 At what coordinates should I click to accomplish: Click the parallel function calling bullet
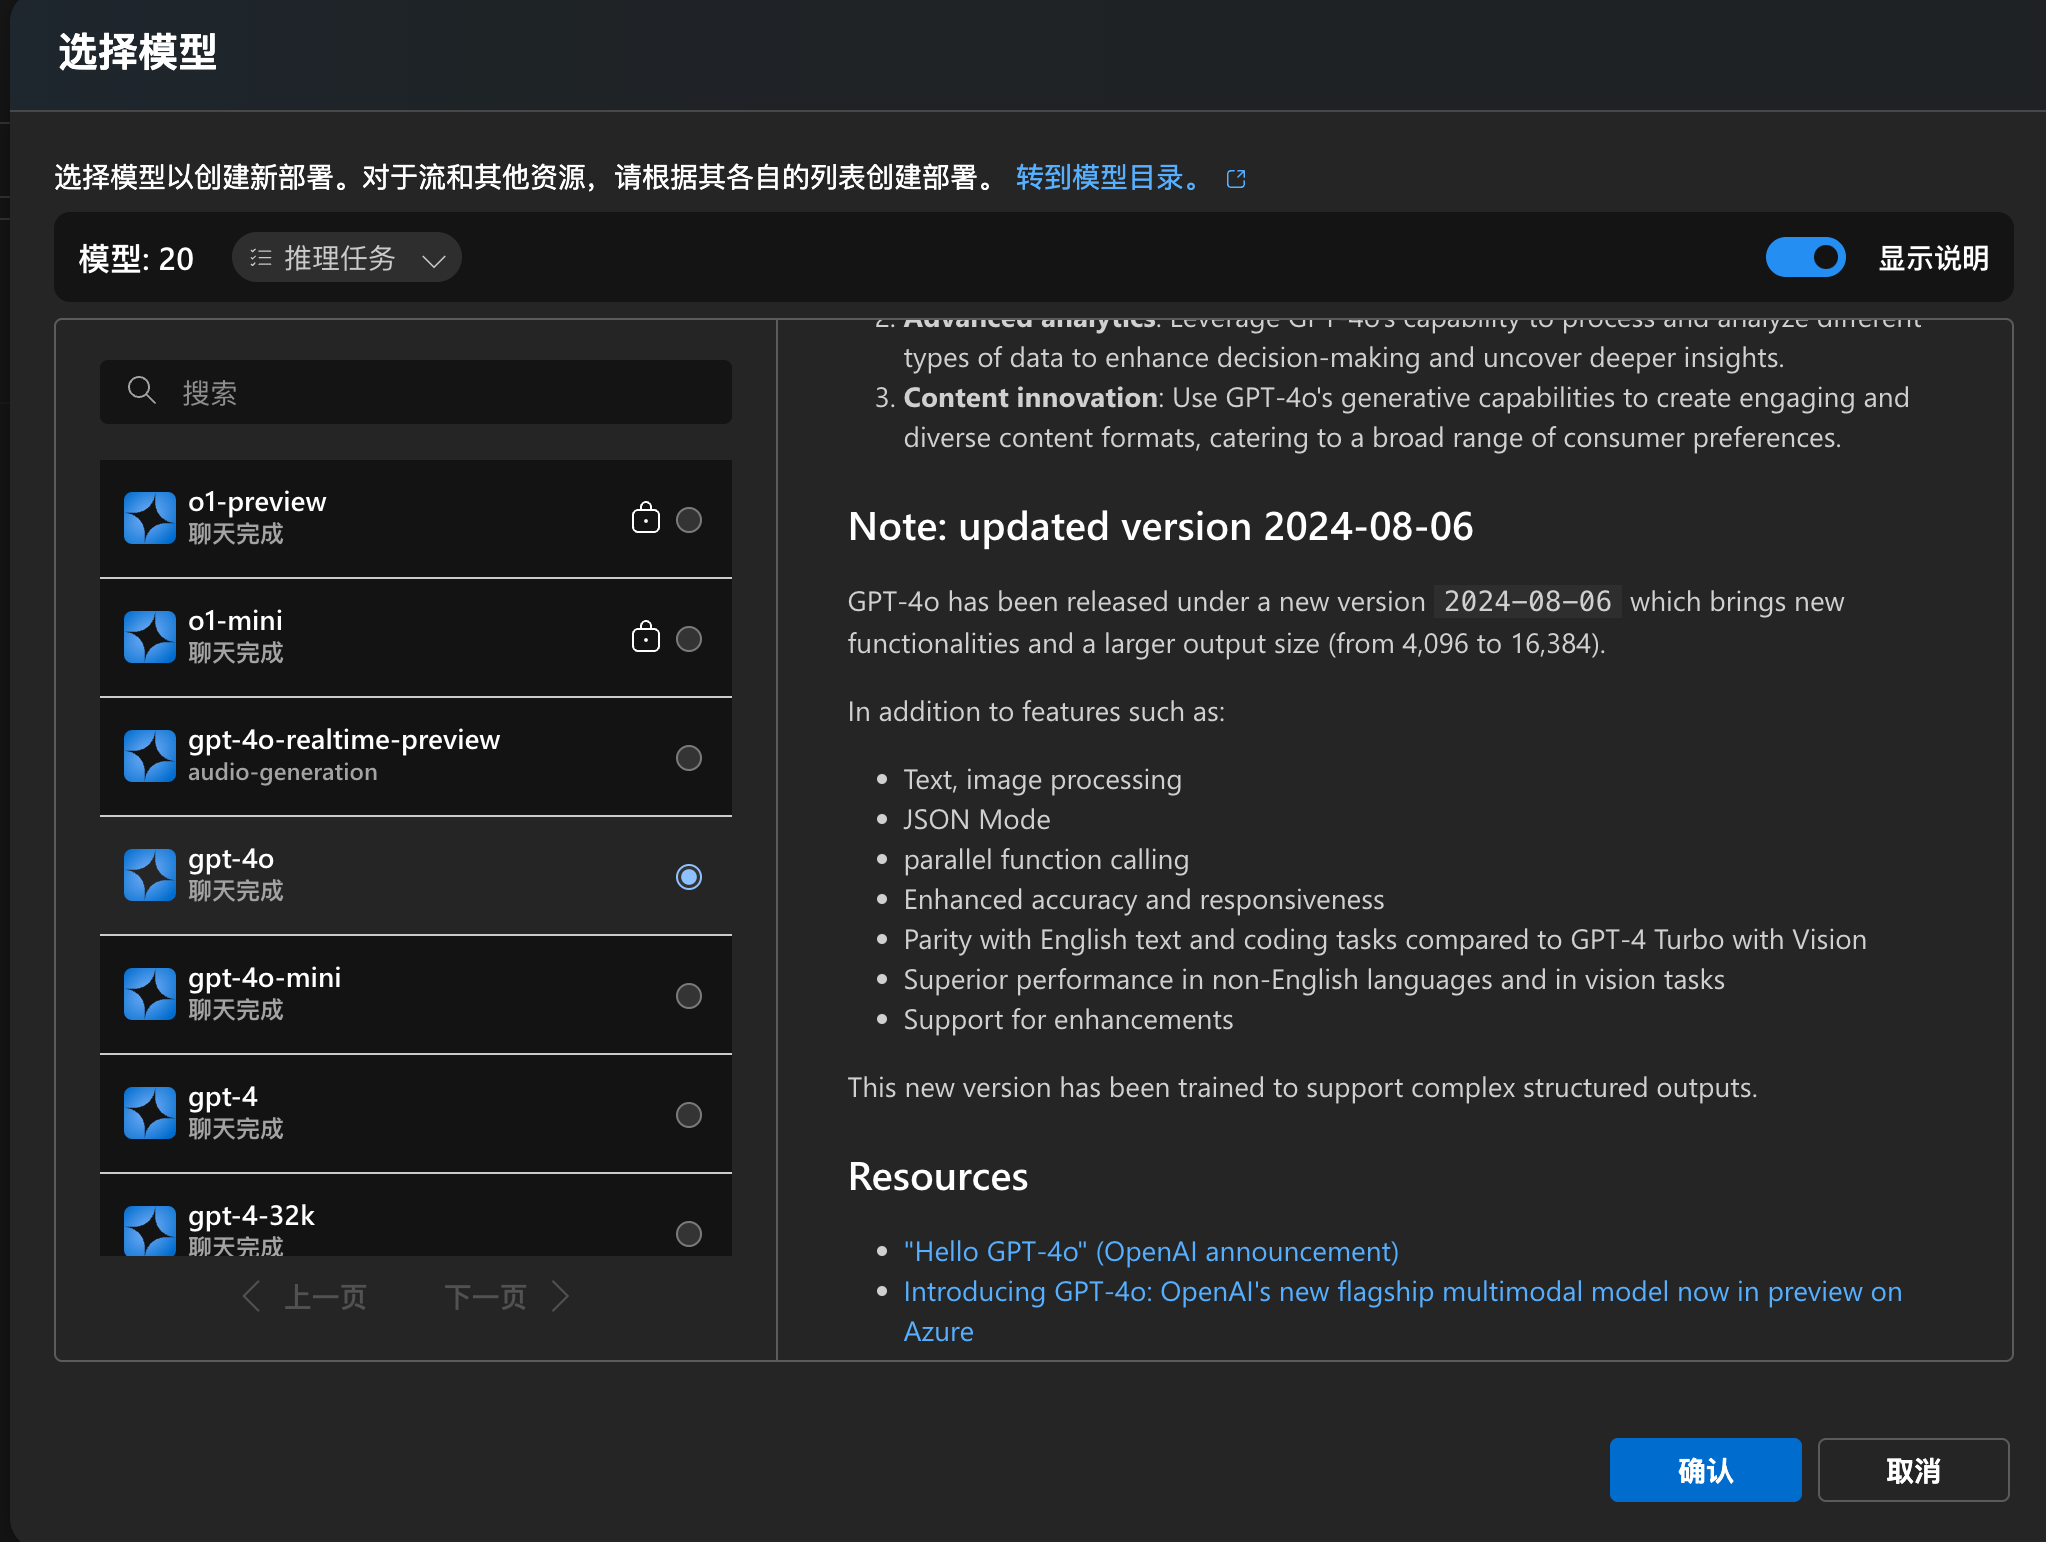click(1046, 860)
